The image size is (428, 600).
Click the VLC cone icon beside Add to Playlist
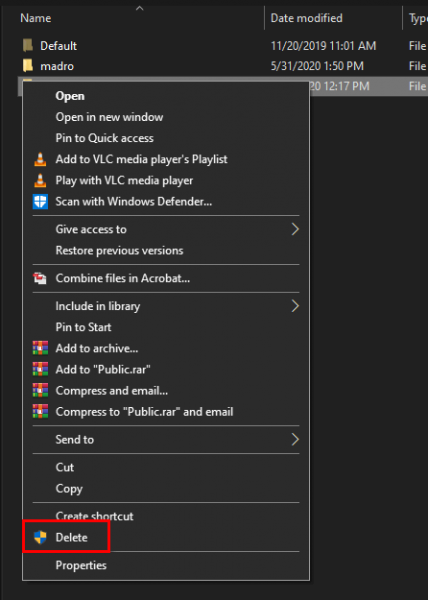(x=40, y=159)
